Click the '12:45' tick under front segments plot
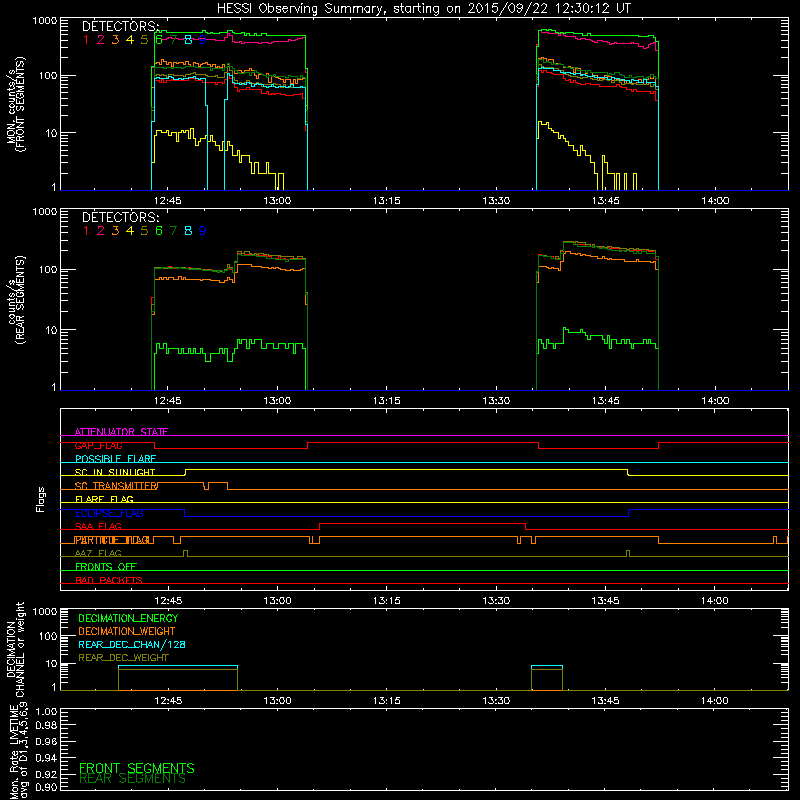Screen dimensions: 800x800 [168, 201]
